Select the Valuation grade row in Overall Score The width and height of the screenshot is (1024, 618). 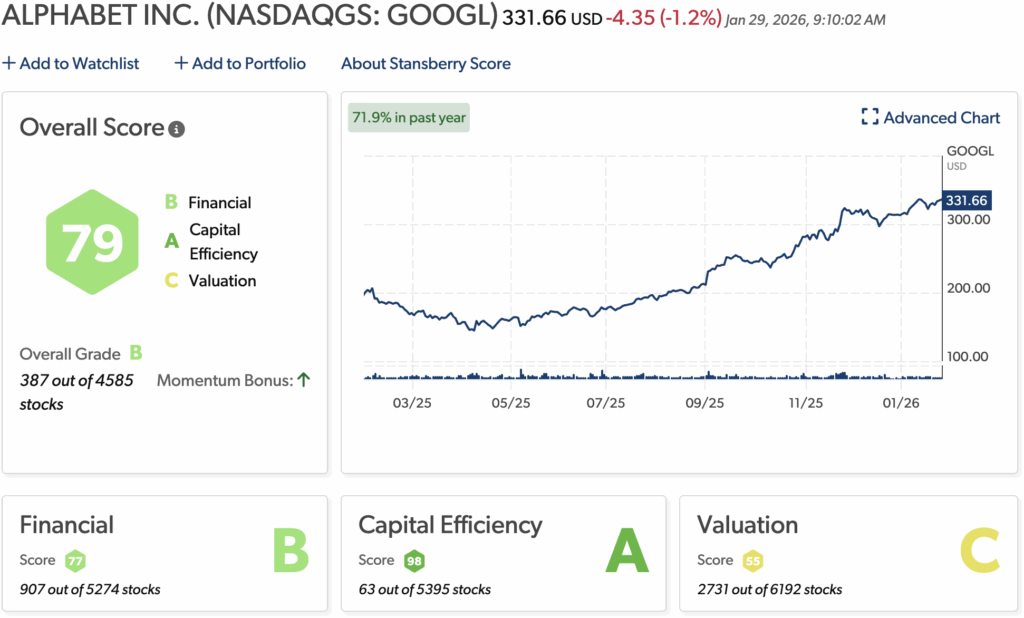click(211, 281)
